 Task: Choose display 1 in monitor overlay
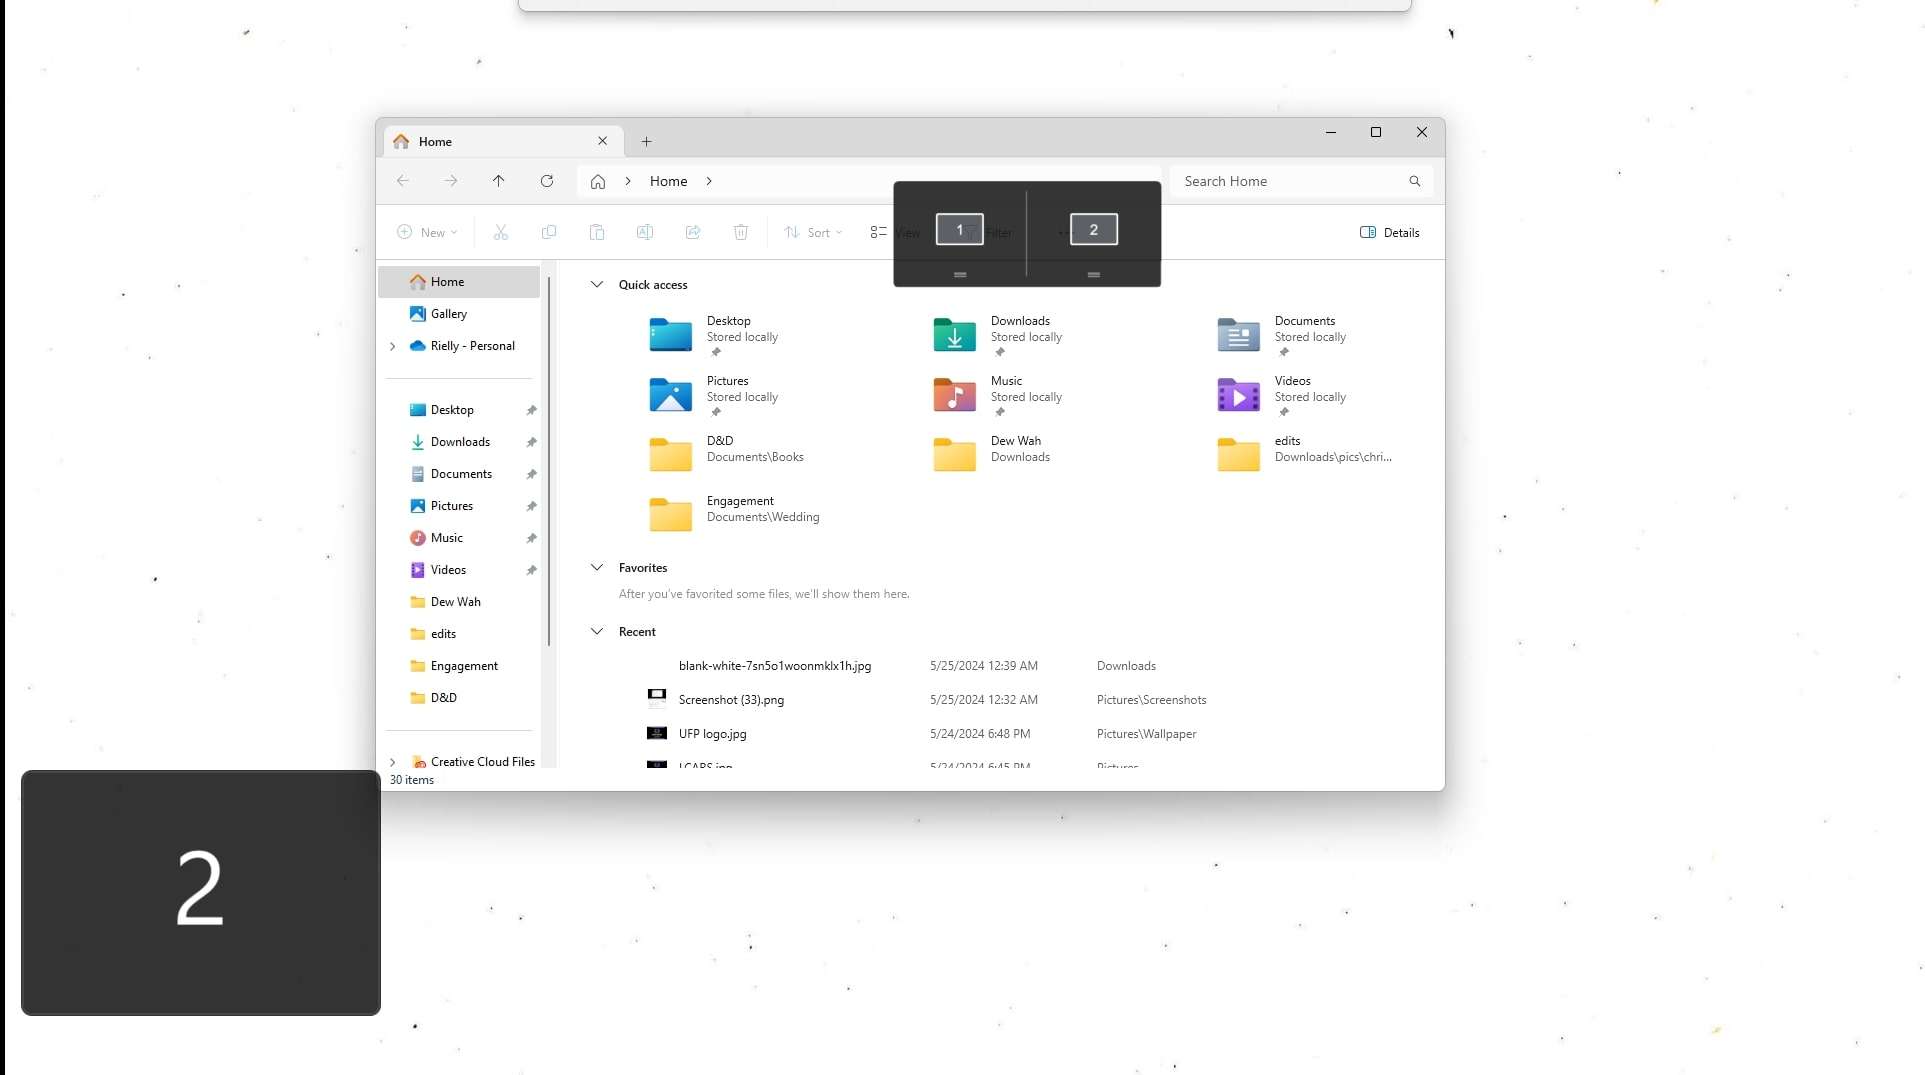[x=960, y=229]
